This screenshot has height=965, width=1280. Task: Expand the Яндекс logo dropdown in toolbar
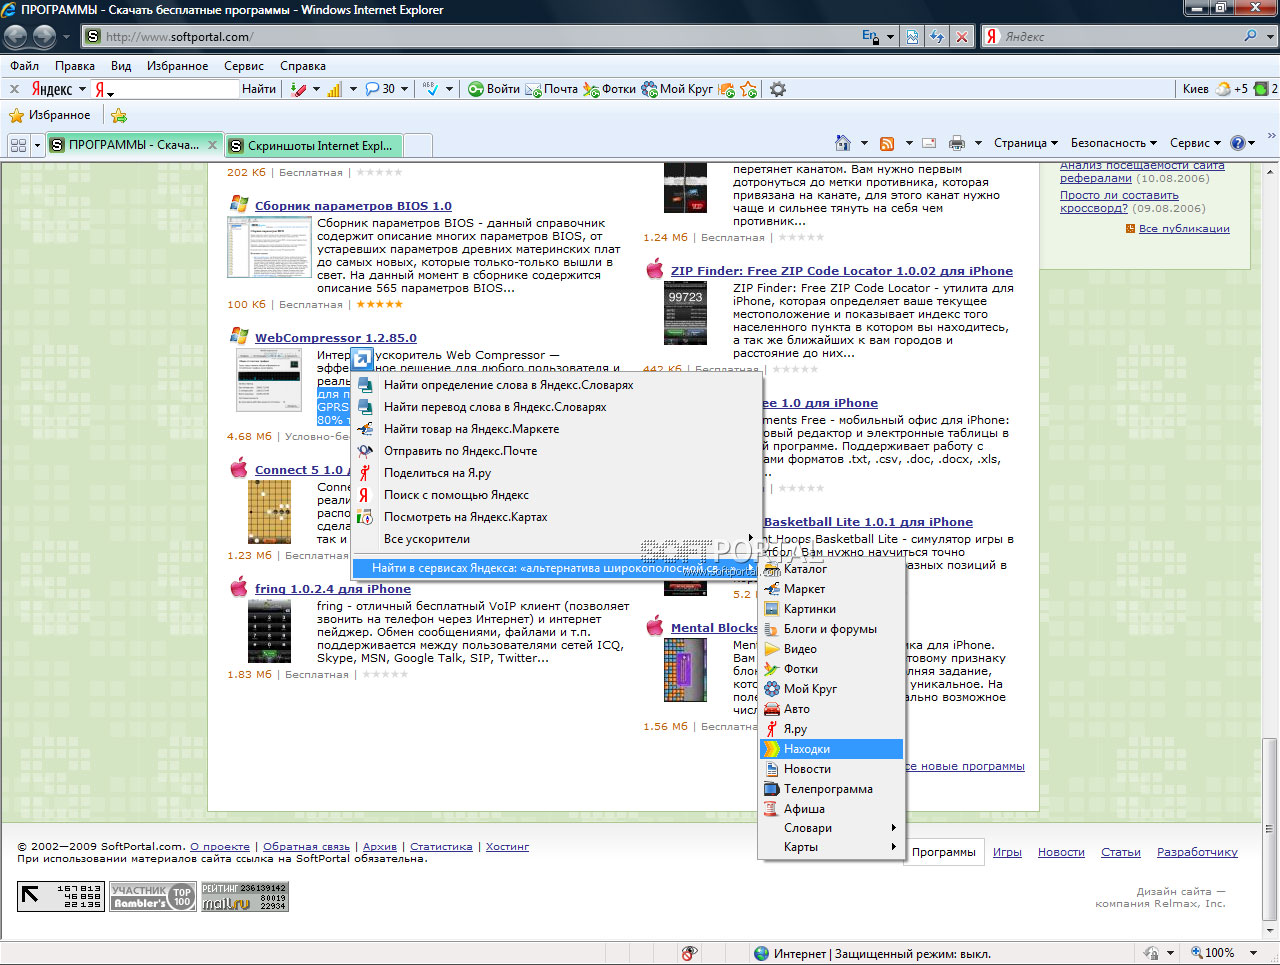tap(82, 89)
